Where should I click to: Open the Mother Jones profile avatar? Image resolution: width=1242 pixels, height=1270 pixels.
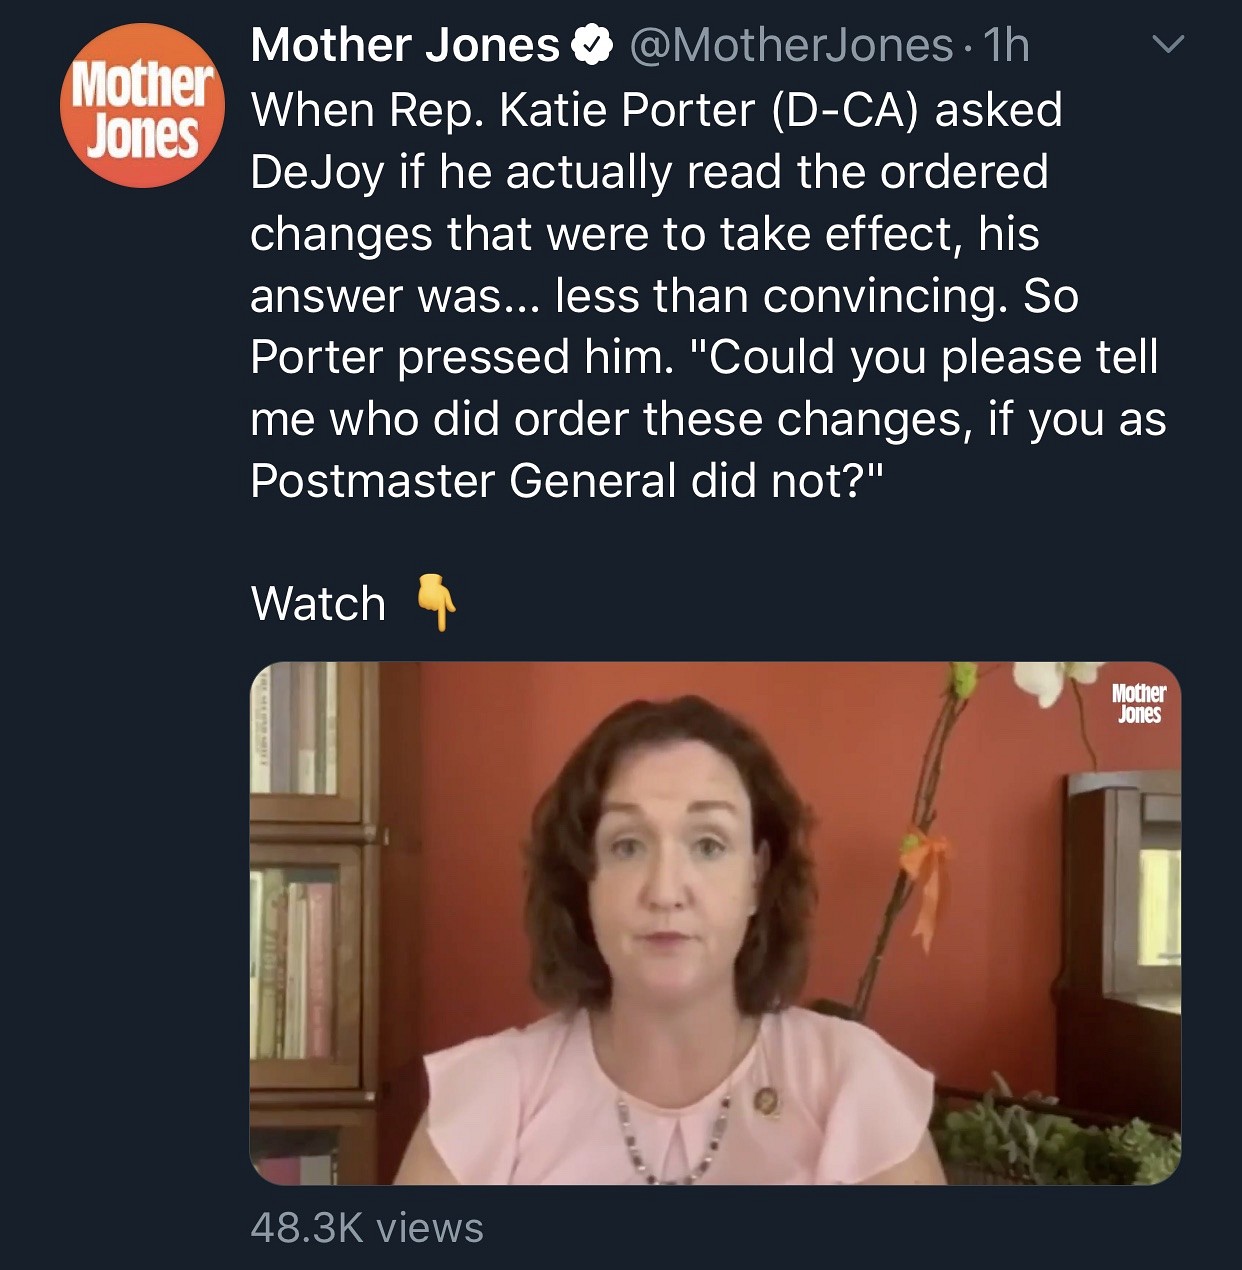pos(142,106)
